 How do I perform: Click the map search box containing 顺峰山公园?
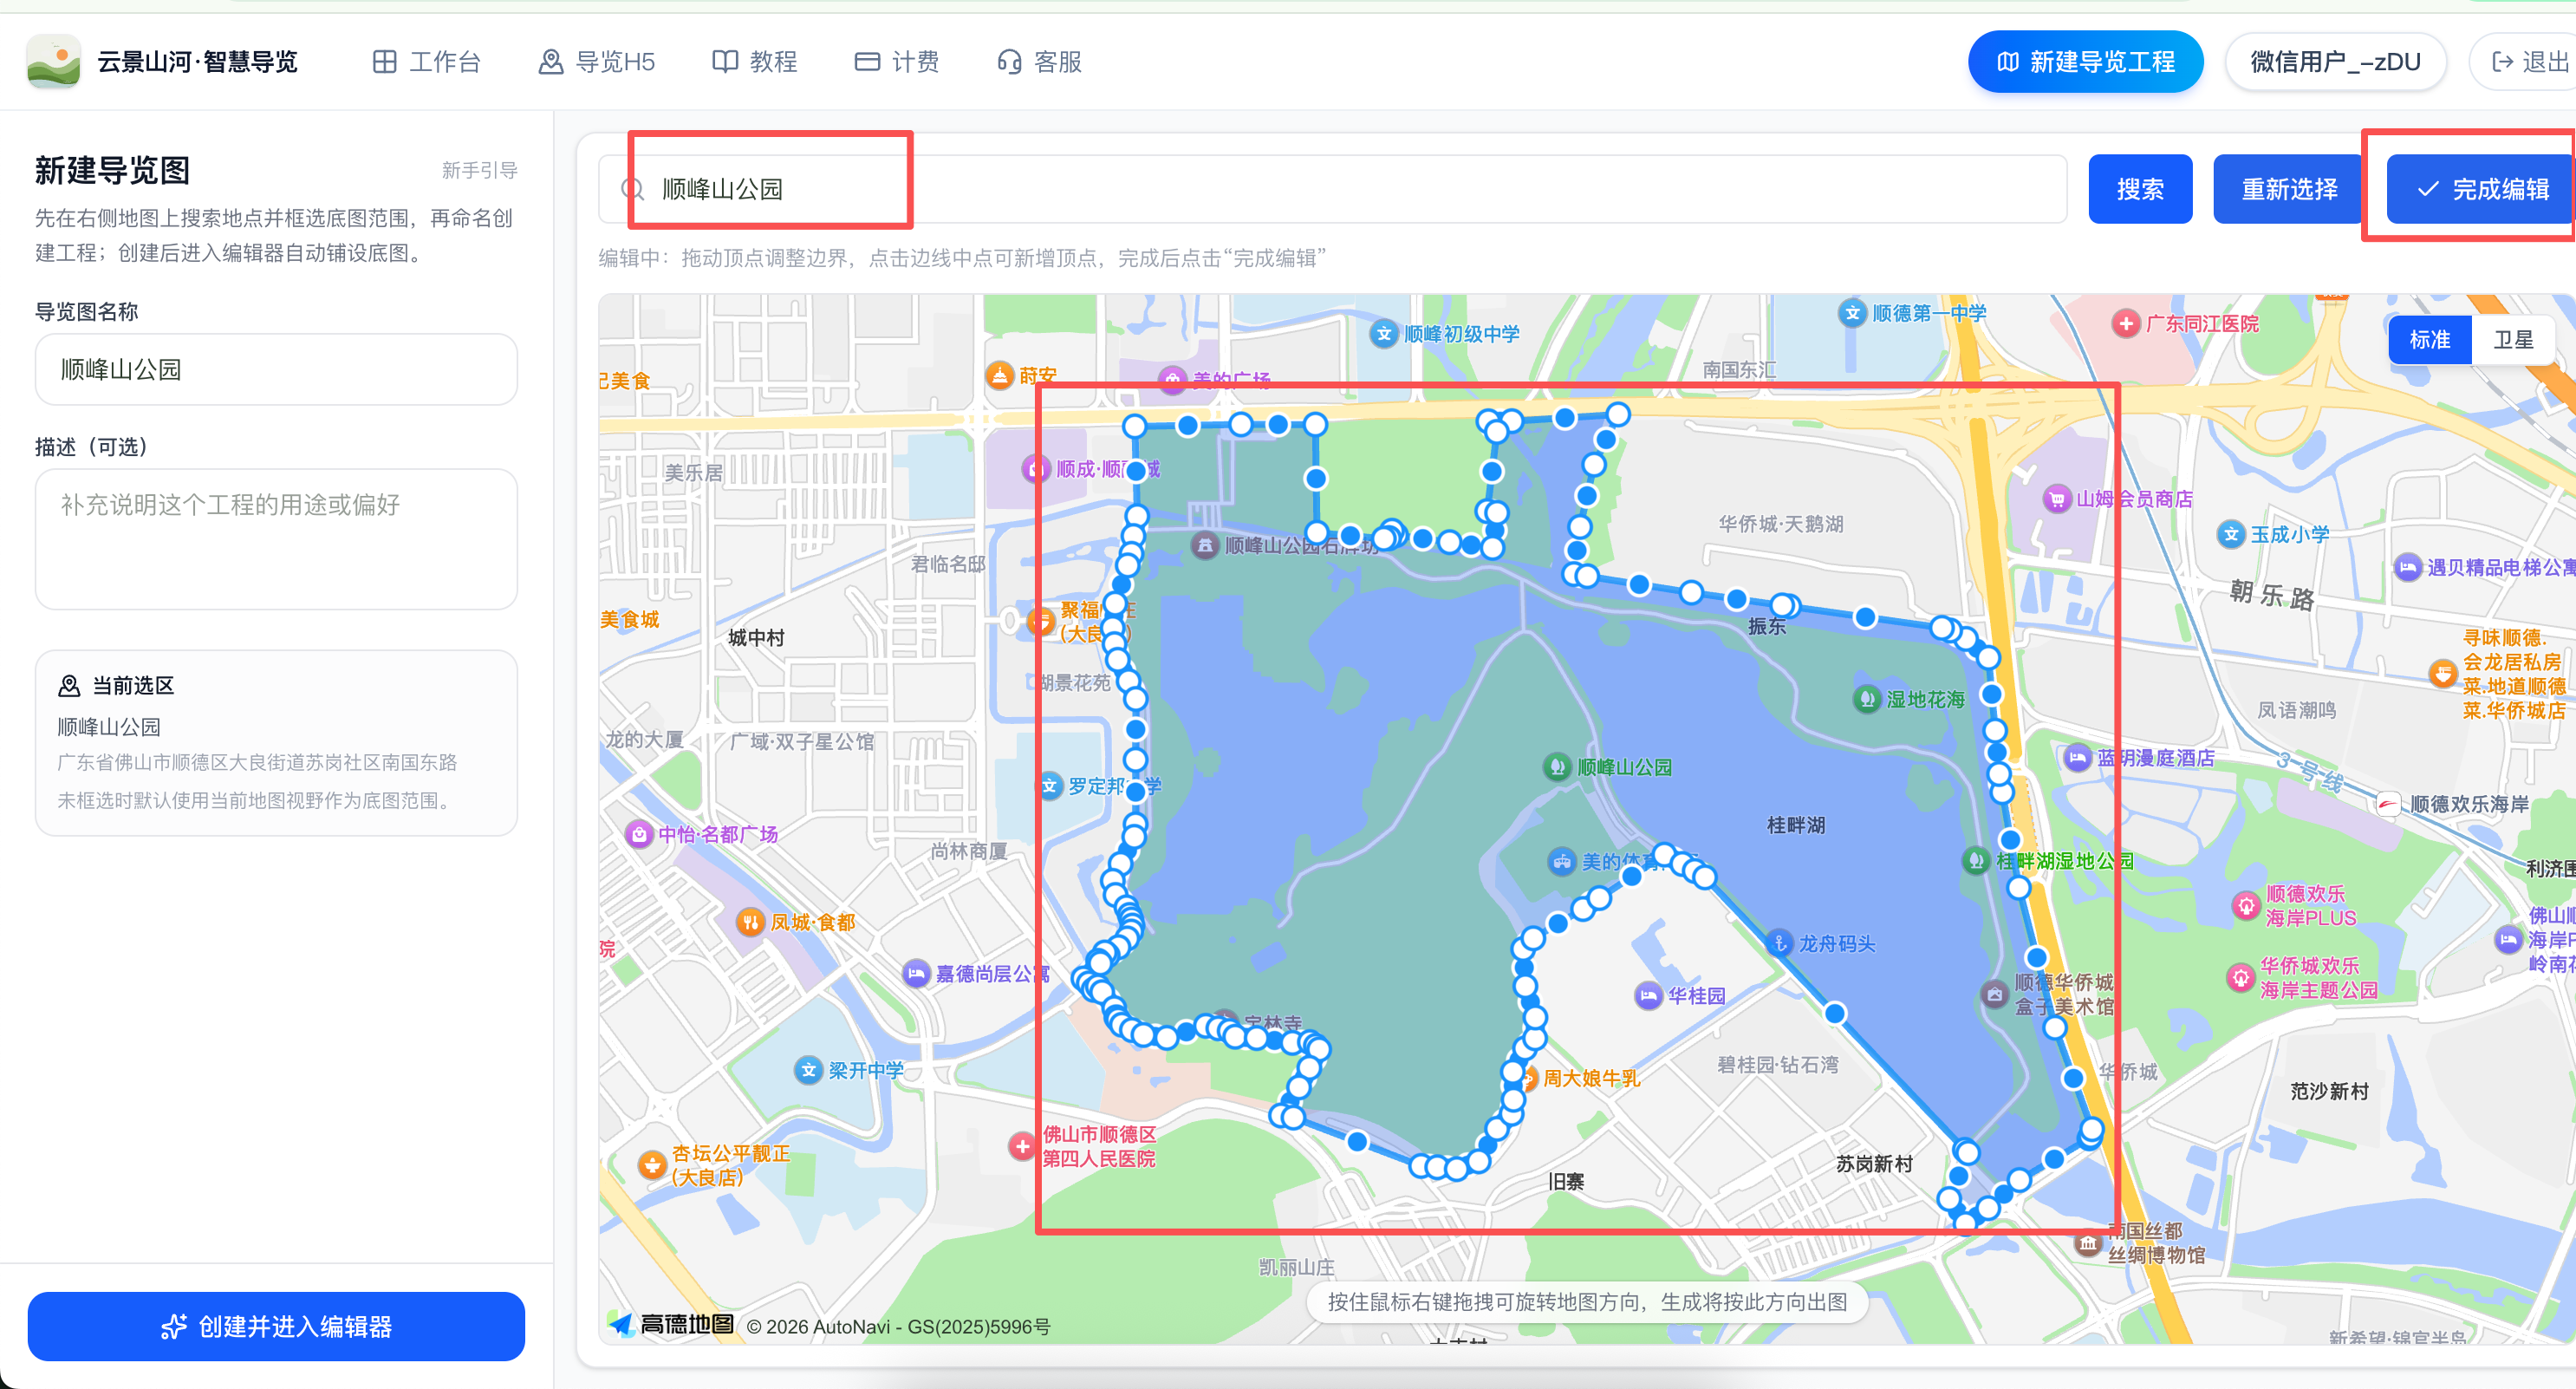(x=1332, y=189)
